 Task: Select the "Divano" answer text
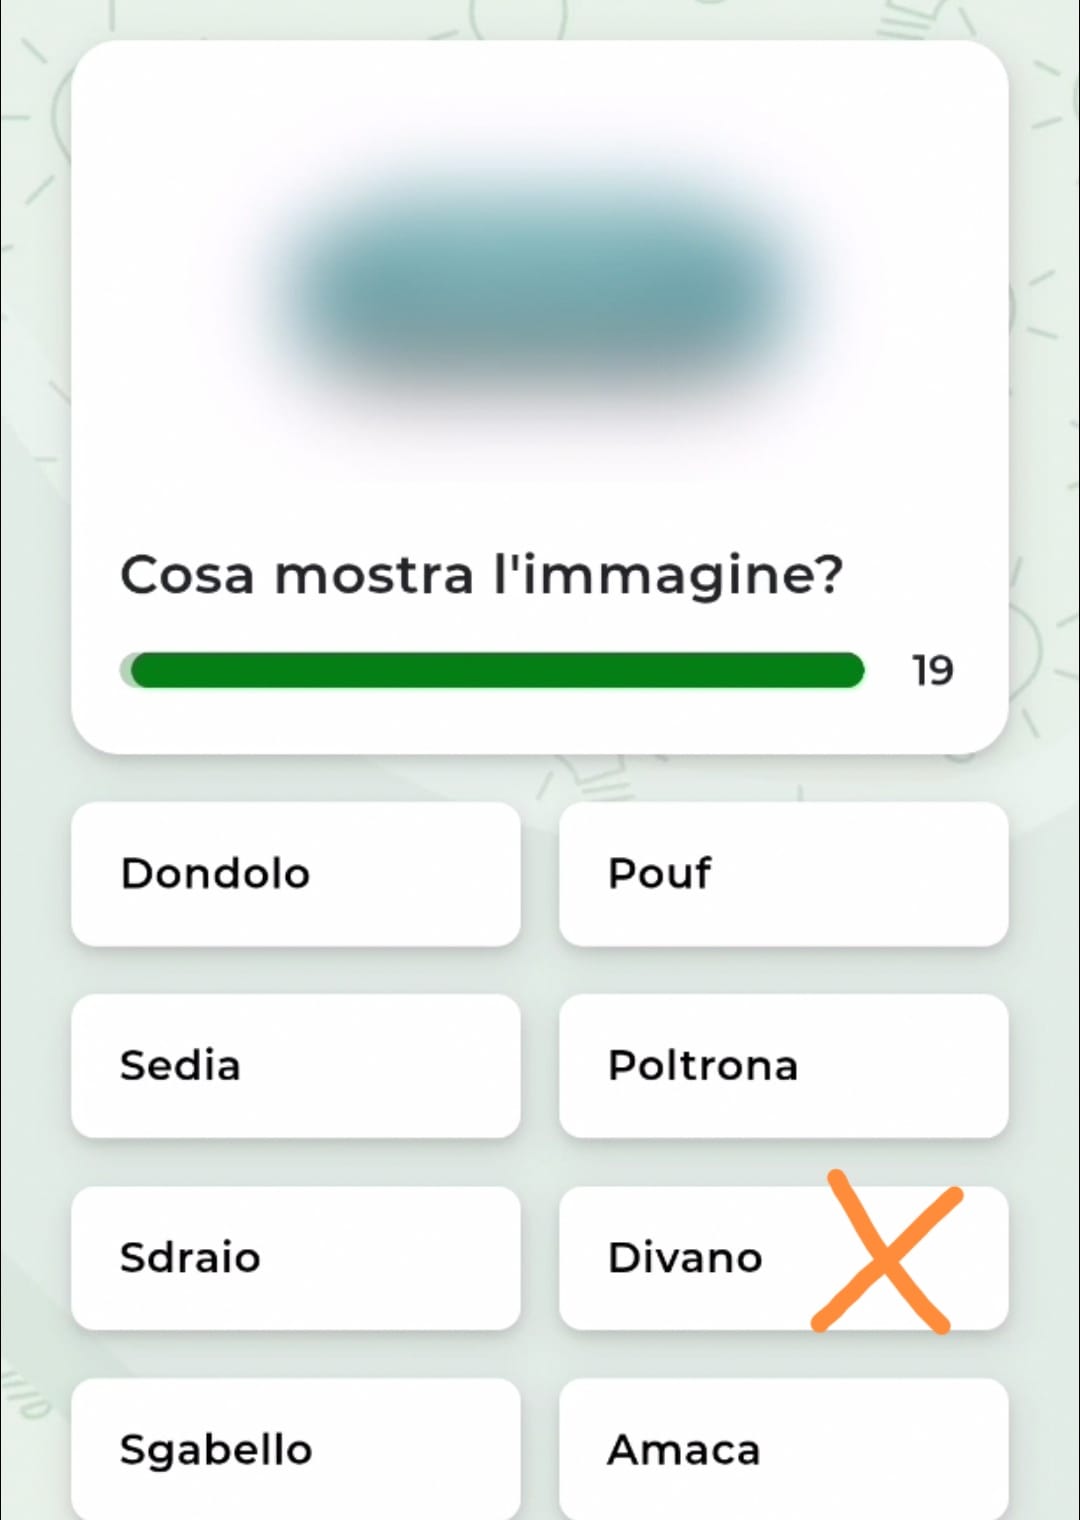coord(685,1258)
